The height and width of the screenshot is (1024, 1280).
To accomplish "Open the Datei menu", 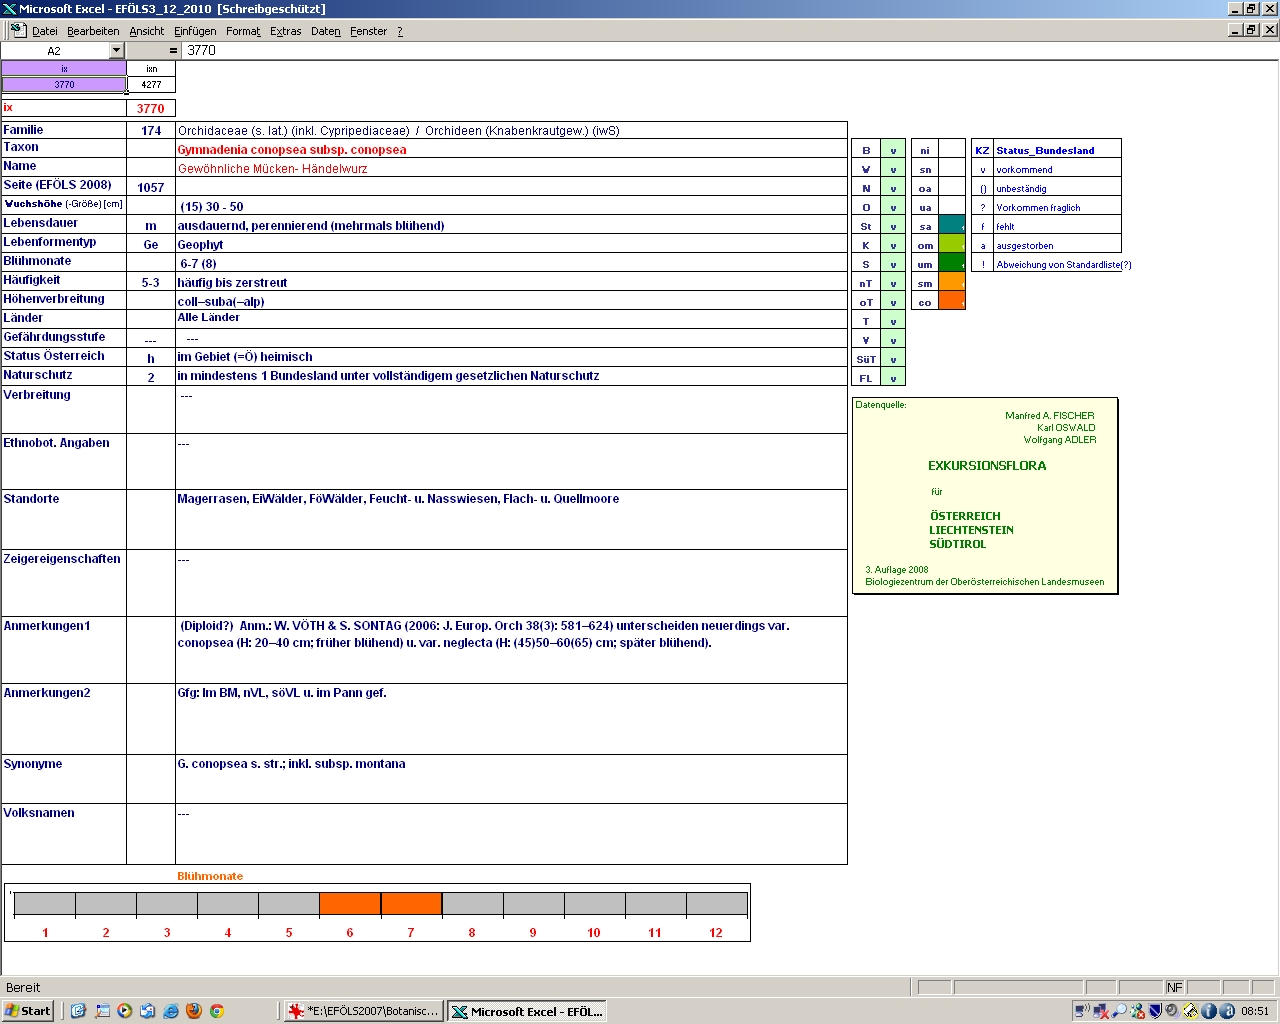I will (45, 31).
